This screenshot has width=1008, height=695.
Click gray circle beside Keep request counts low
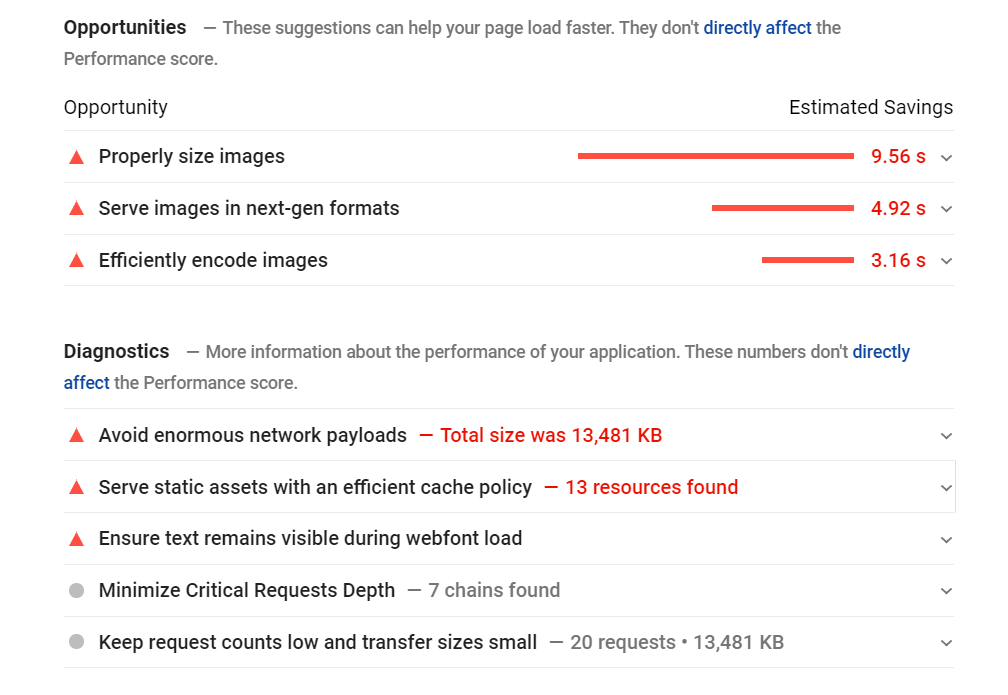coord(76,643)
